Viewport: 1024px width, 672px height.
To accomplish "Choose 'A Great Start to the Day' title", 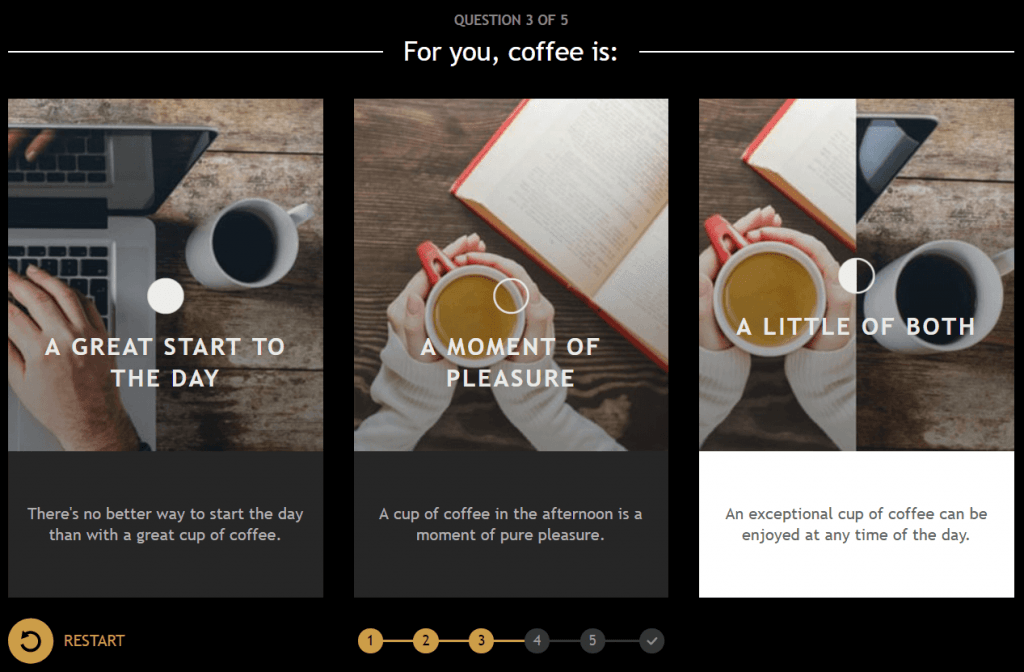I will 165,362.
